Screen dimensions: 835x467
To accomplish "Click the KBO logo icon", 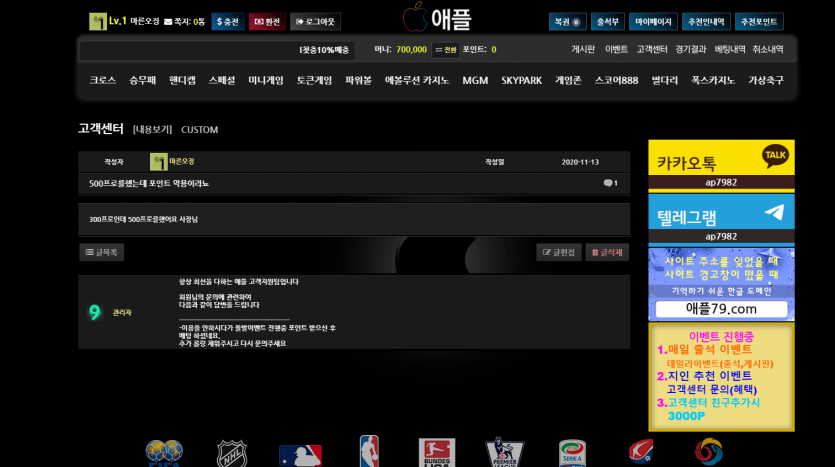I will coord(709,452).
